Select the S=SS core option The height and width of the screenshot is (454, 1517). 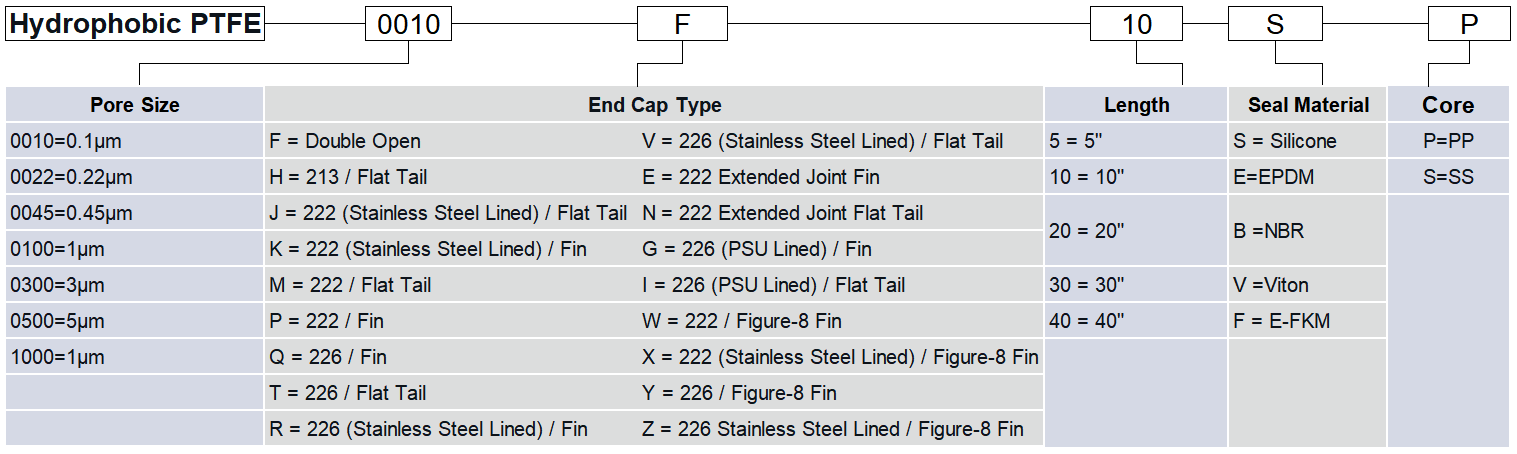pos(1447,177)
